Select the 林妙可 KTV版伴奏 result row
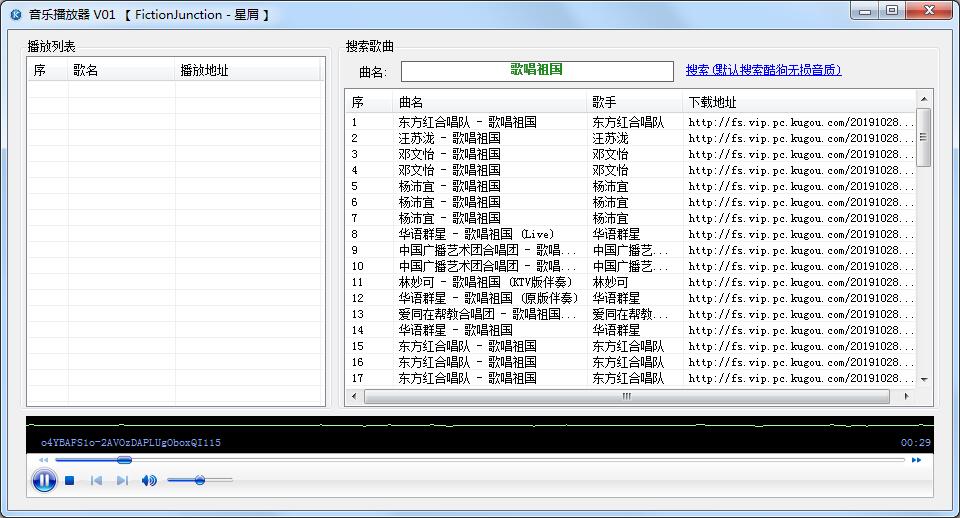 [469, 282]
